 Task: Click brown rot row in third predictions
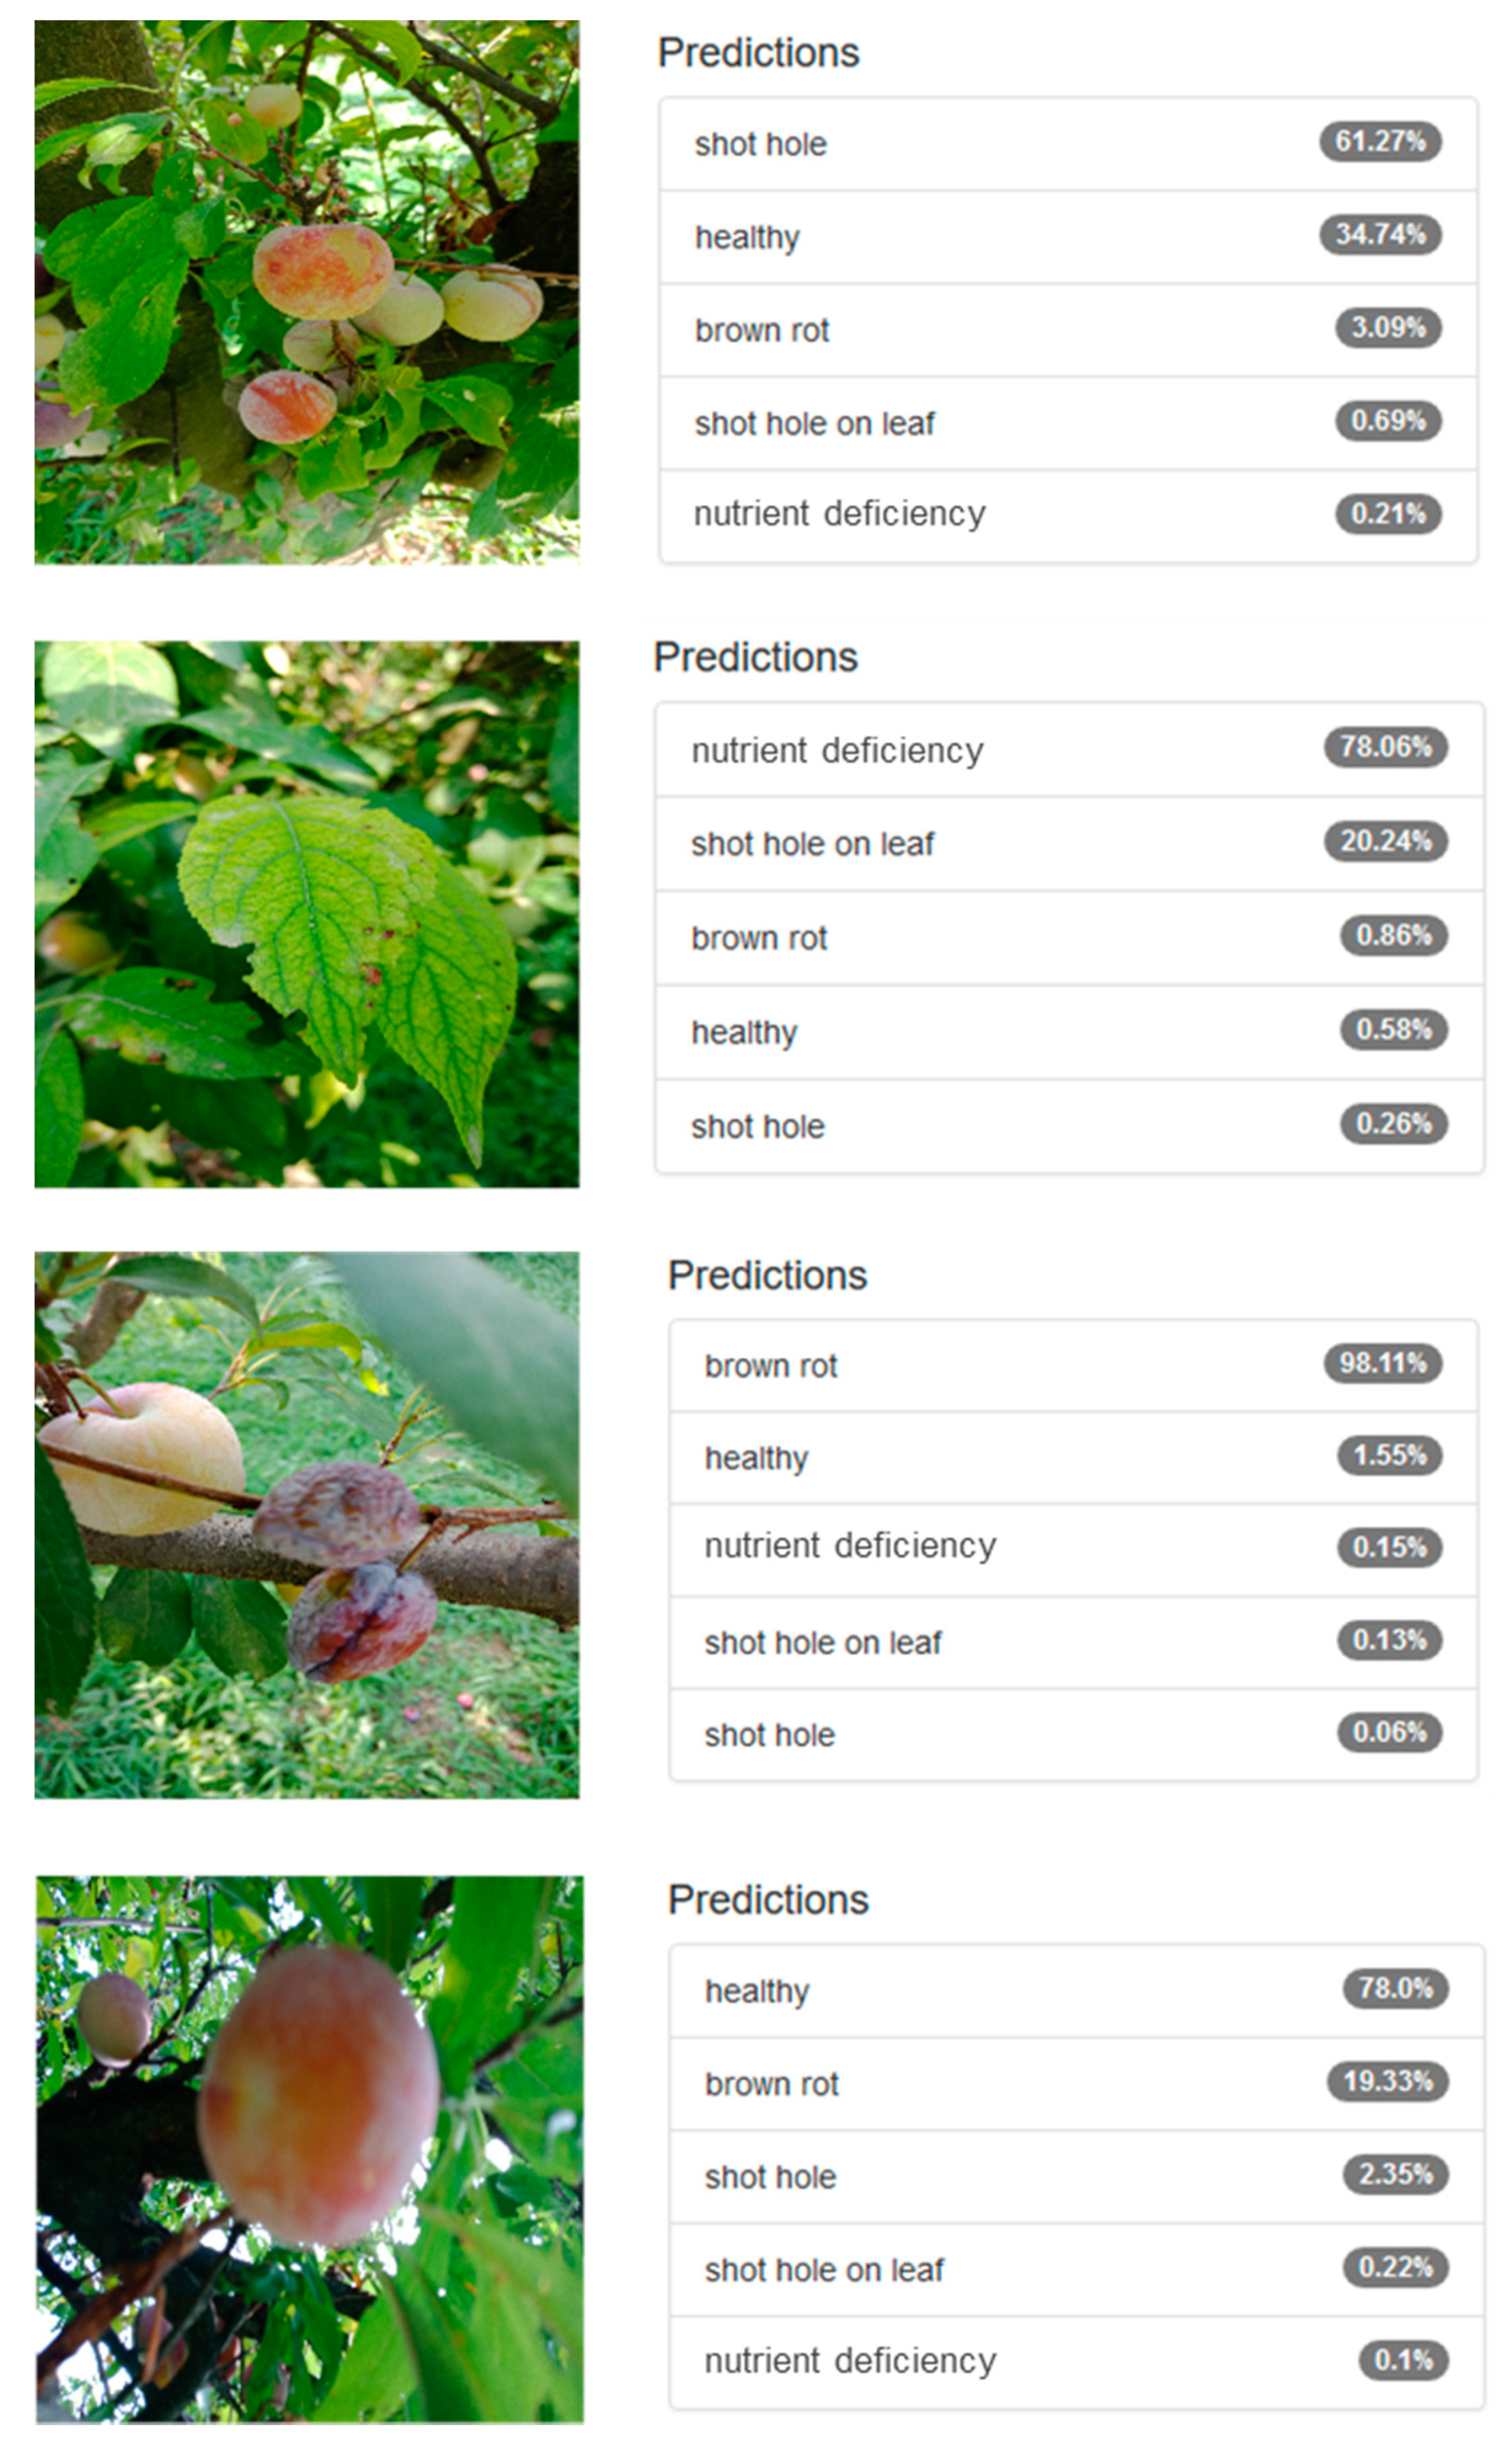(x=1074, y=1366)
